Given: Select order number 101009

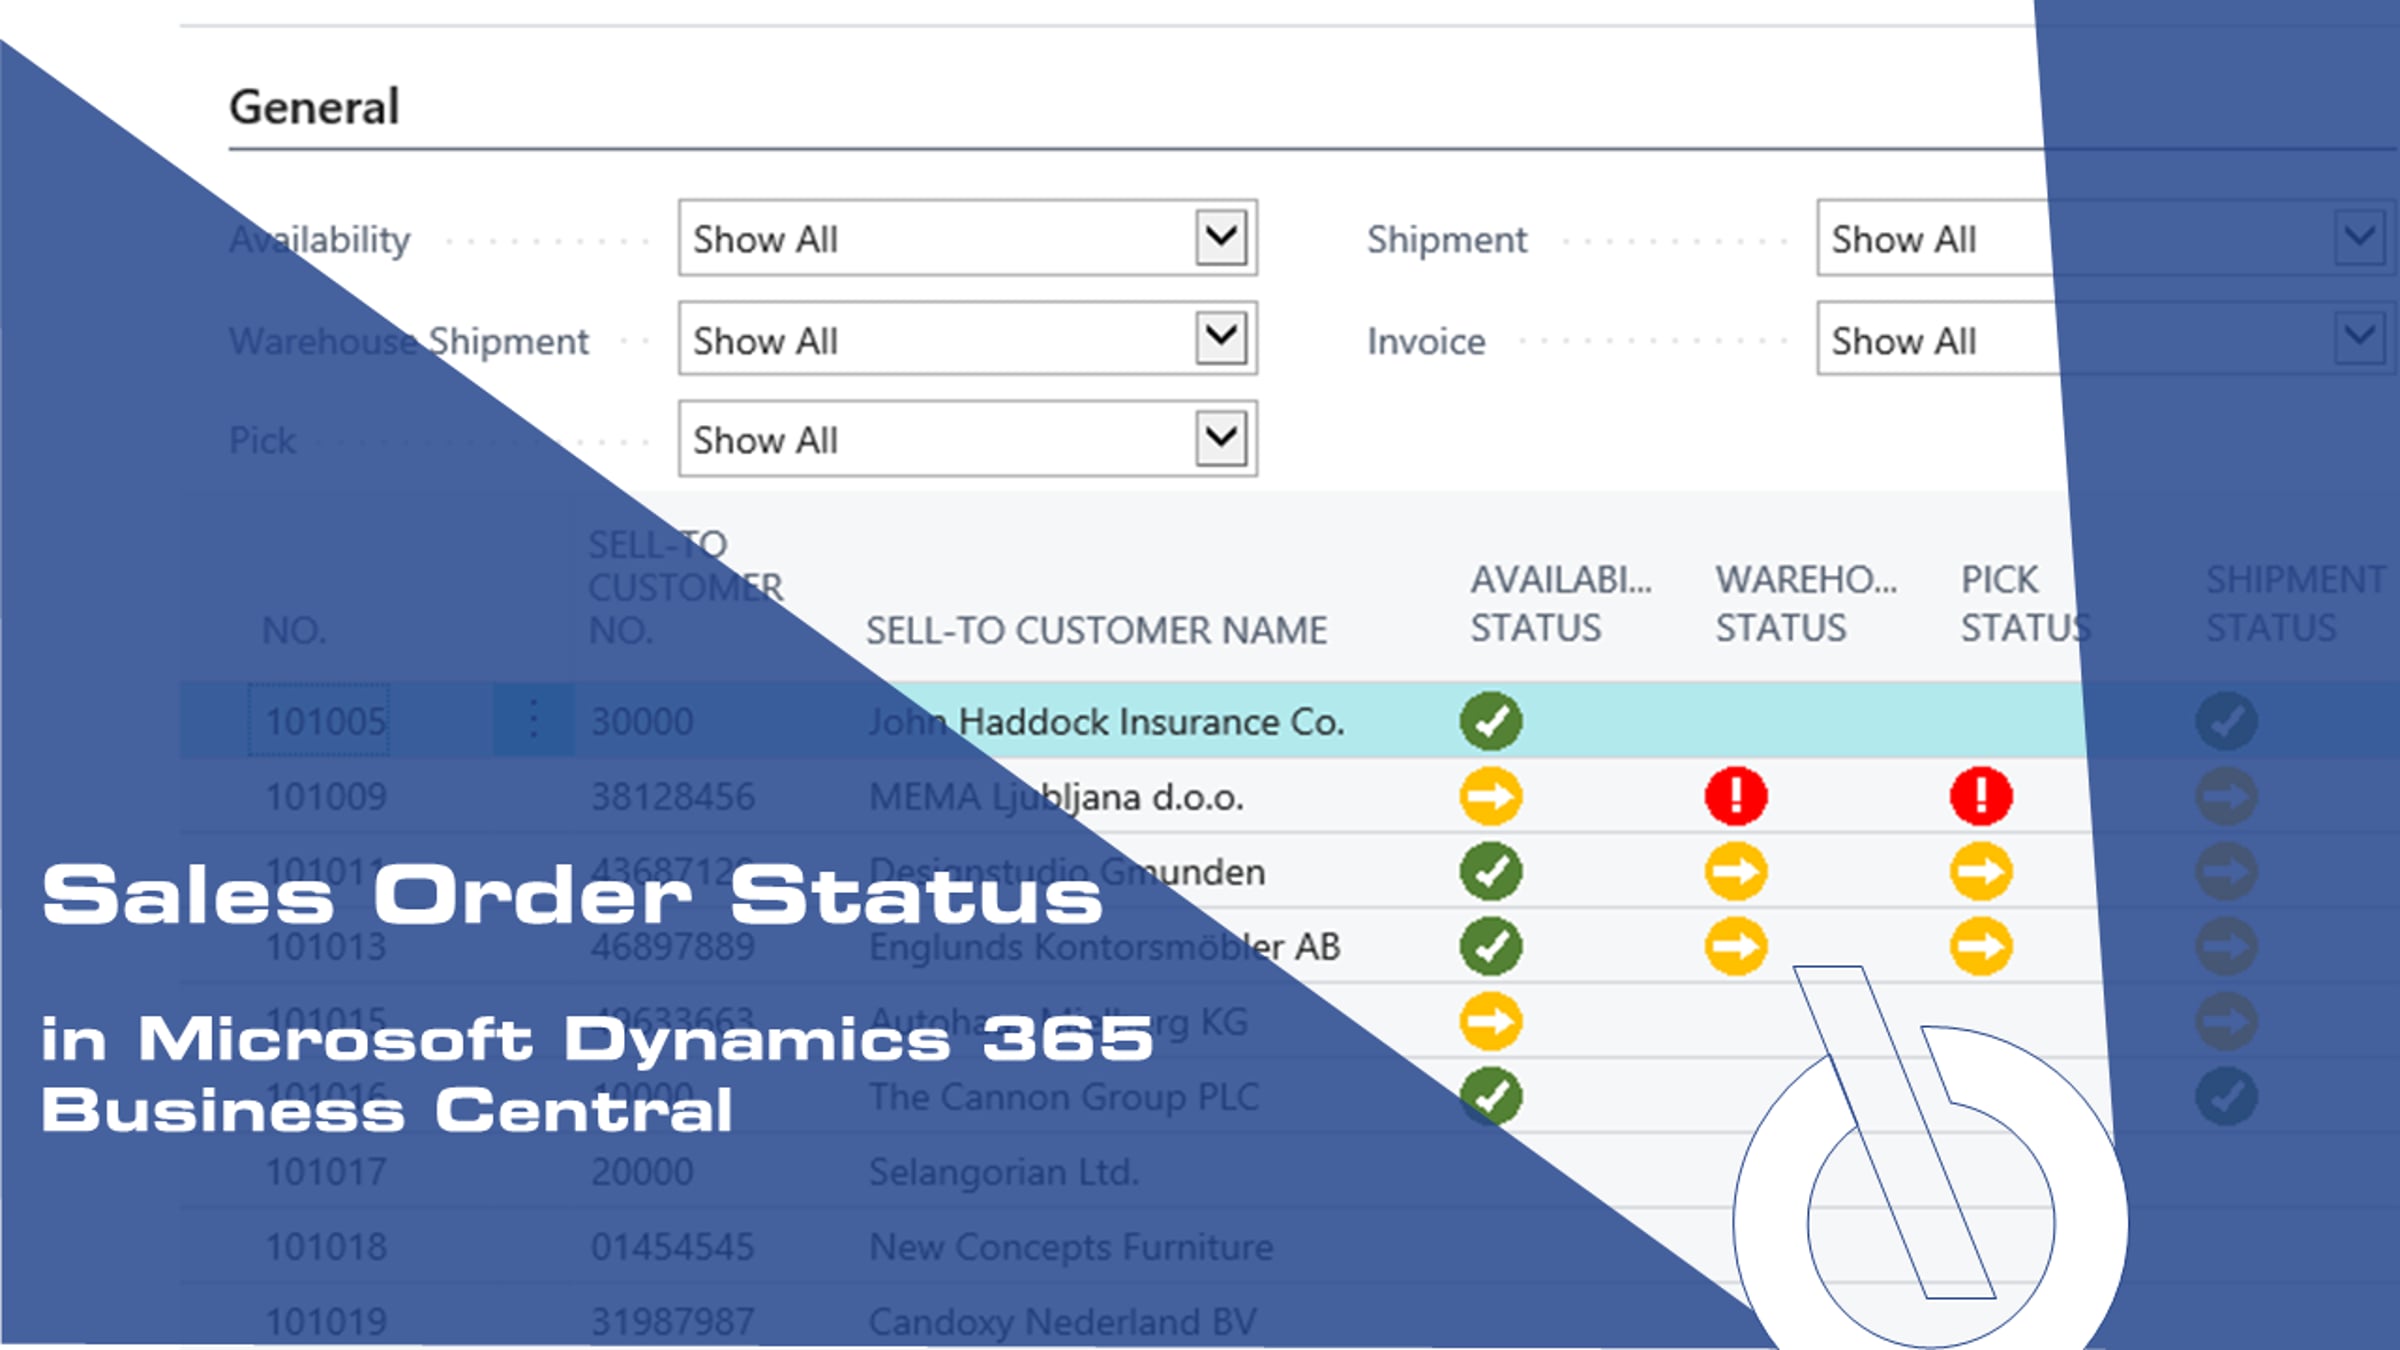Looking at the screenshot, I should click(326, 796).
